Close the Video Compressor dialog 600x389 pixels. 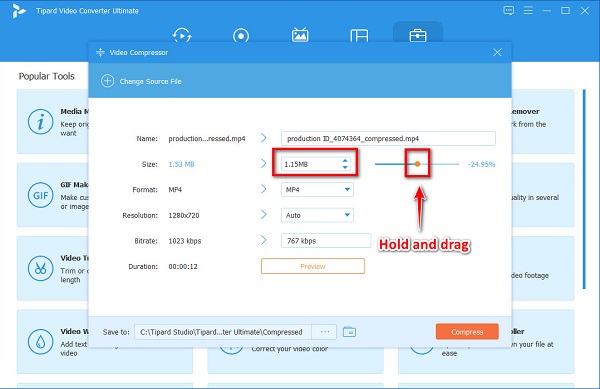pos(497,52)
